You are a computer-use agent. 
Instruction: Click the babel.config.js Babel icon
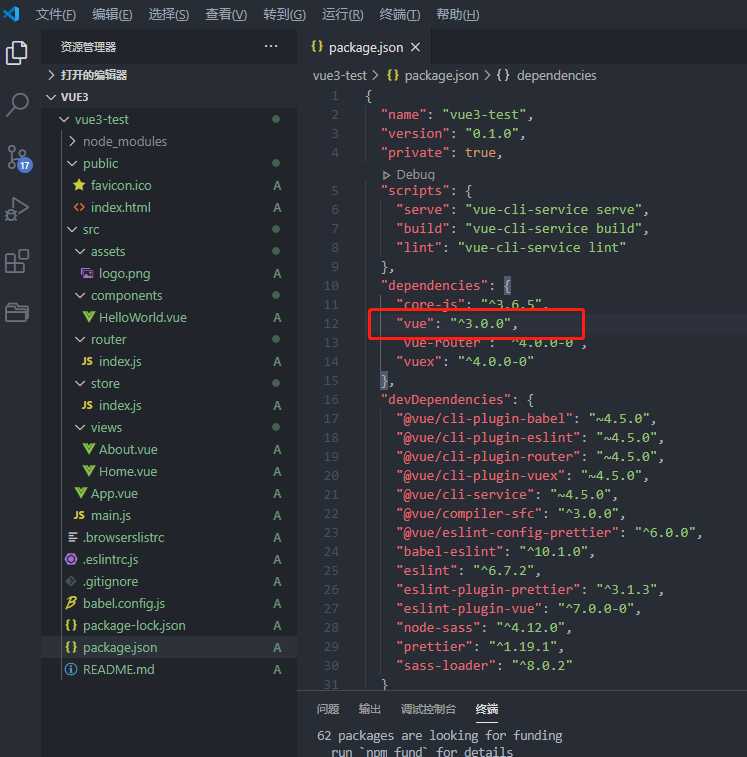pos(71,603)
